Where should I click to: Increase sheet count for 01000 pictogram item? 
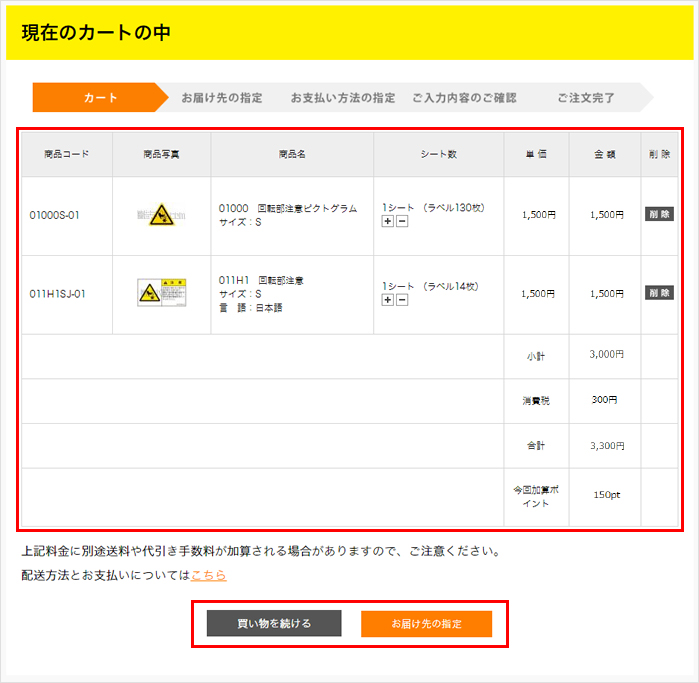point(387,221)
